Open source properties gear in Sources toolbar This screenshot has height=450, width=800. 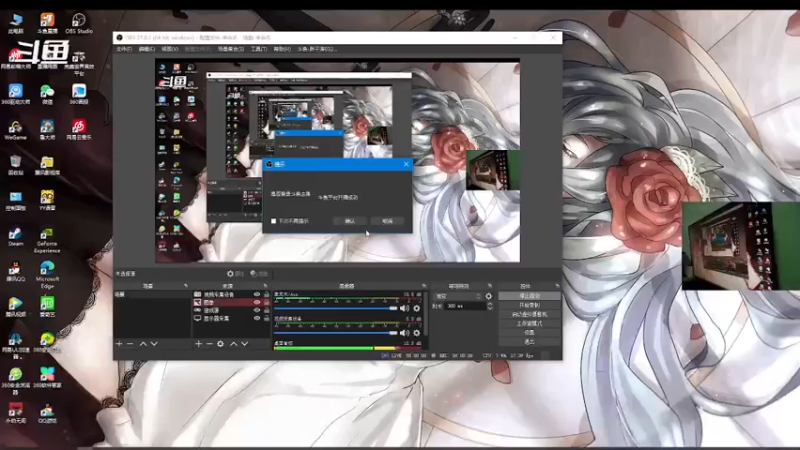(x=220, y=344)
